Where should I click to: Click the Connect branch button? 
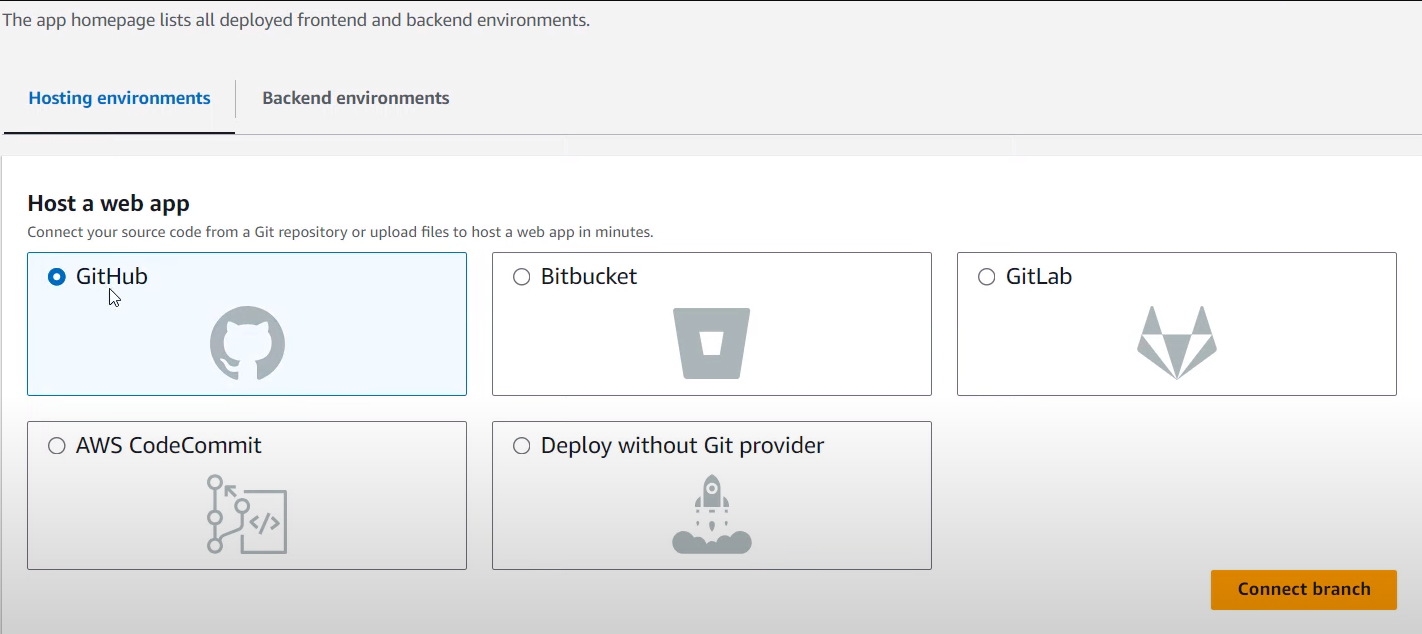1304,589
